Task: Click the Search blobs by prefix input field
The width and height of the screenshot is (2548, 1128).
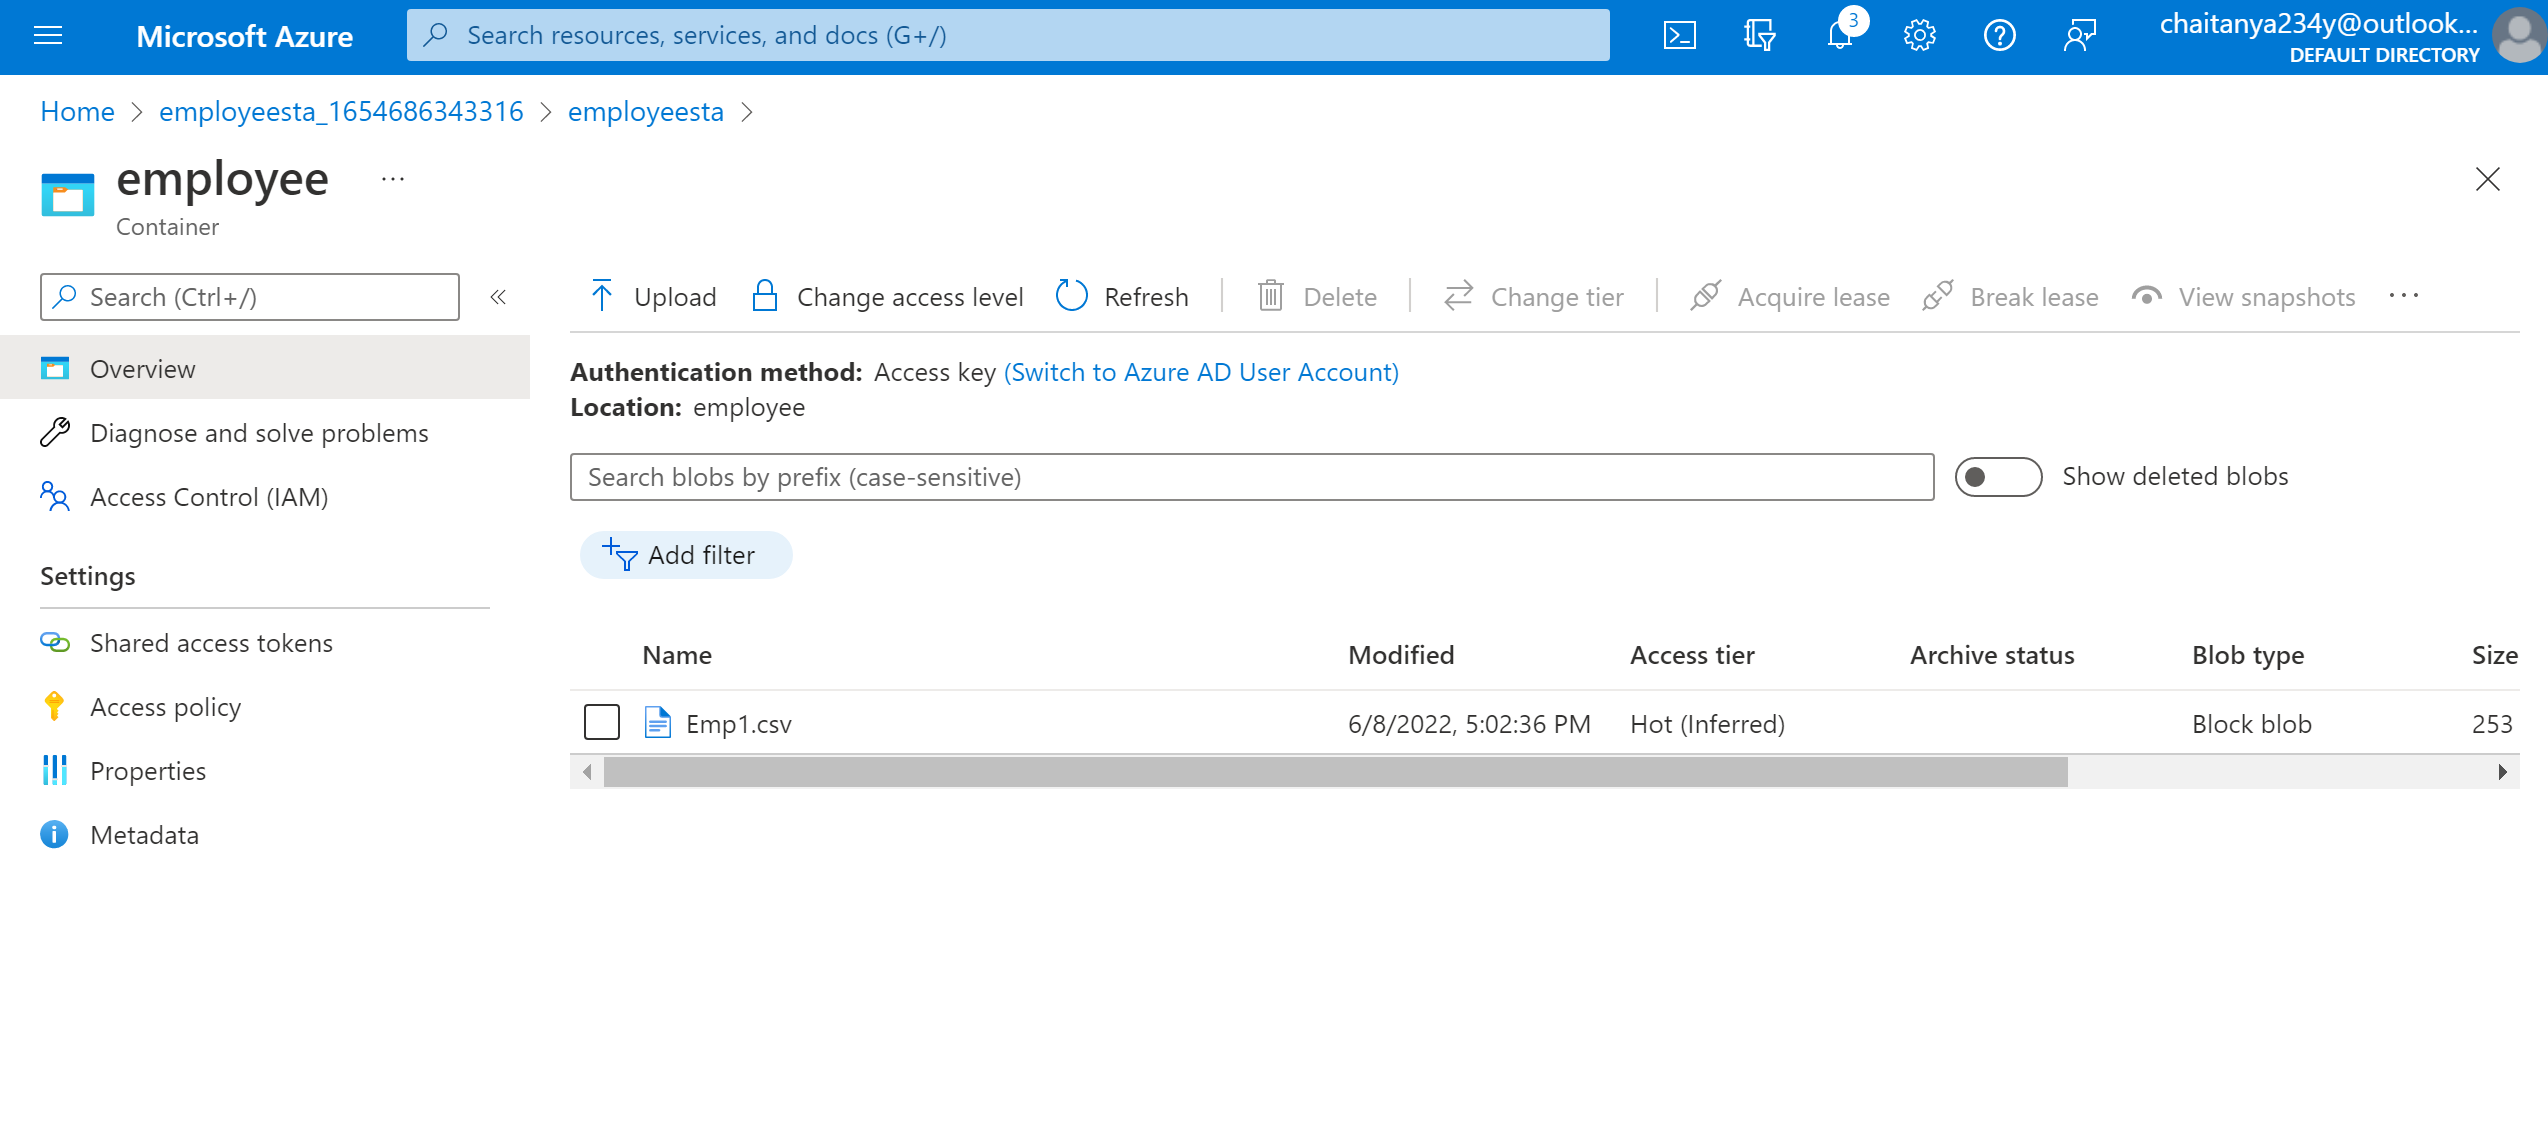Action: coord(1251,476)
